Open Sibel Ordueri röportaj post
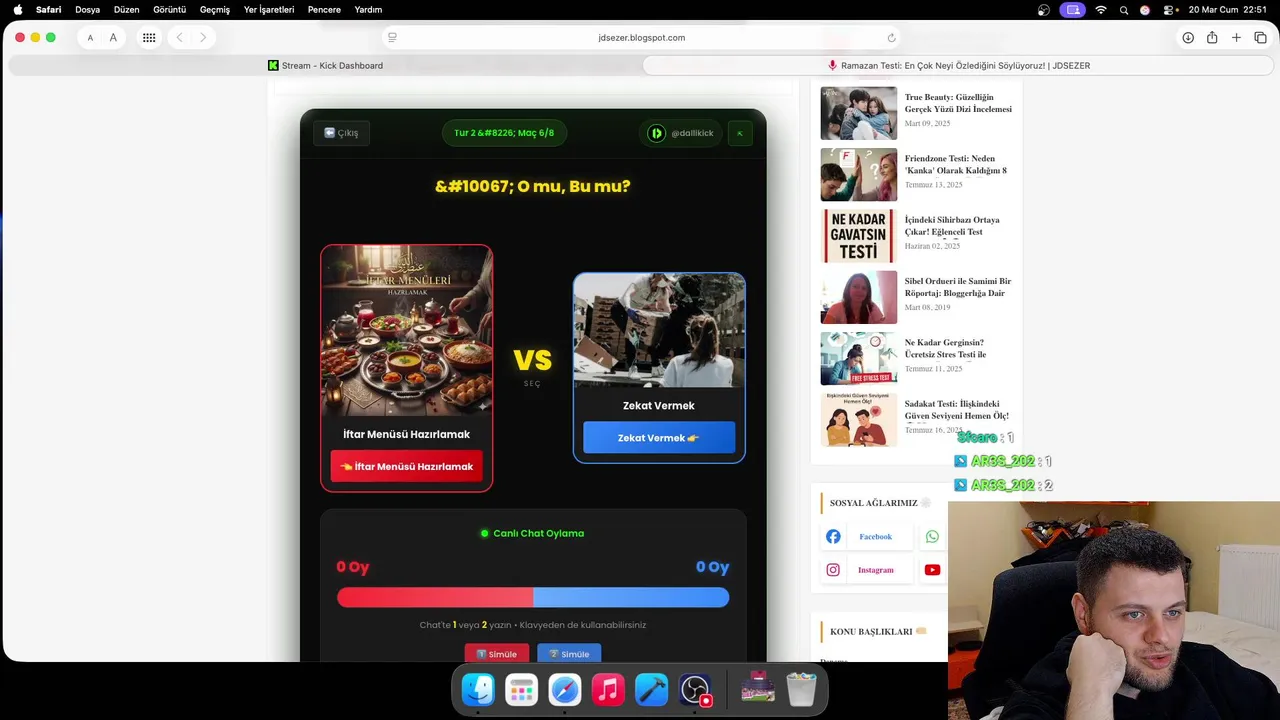The height and width of the screenshot is (720, 1280). coord(958,287)
